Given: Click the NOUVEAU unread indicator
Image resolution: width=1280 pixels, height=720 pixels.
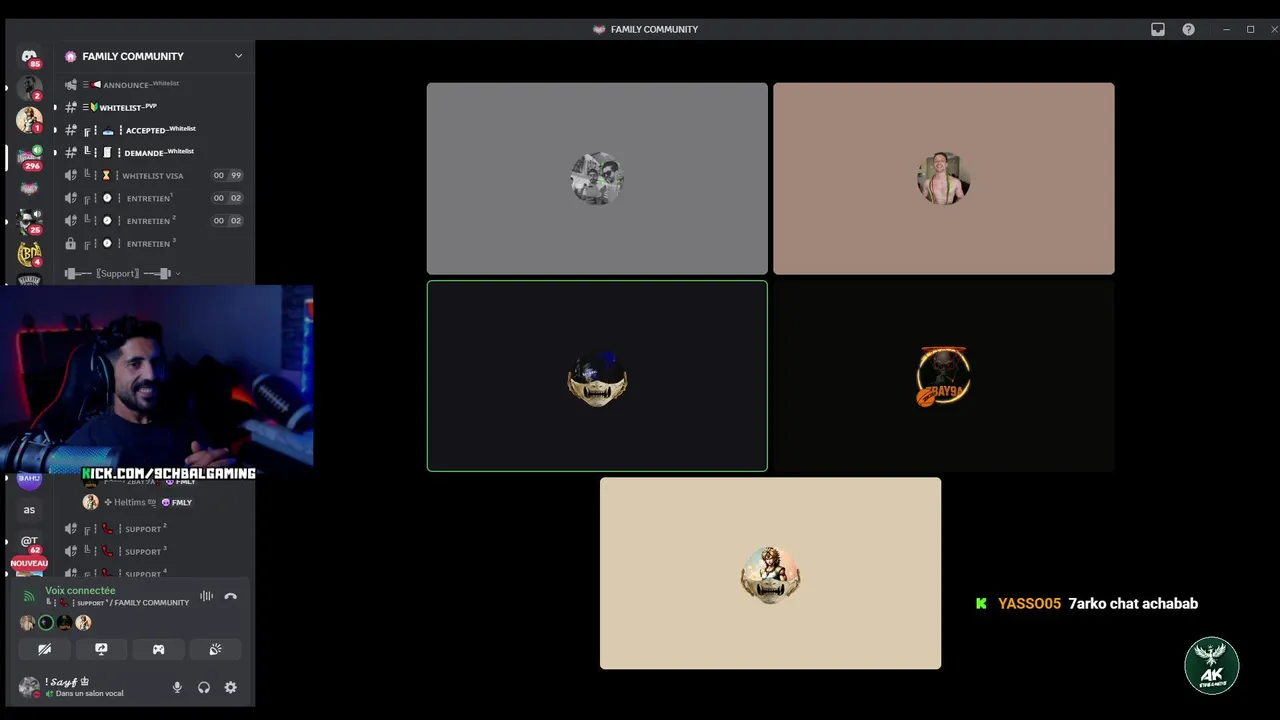Looking at the screenshot, I should point(29,563).
